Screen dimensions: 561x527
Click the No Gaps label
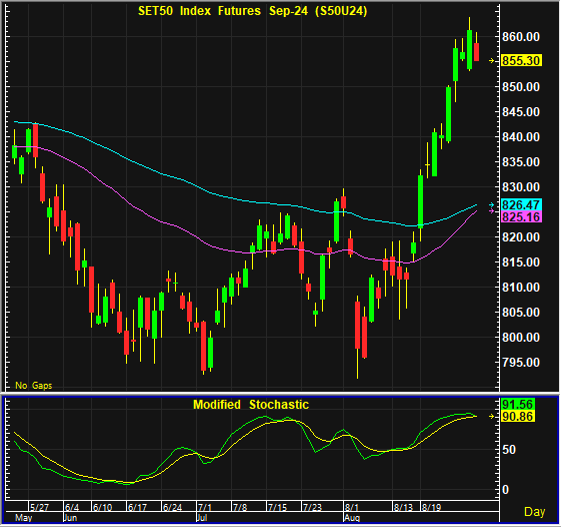click(34, 385)
